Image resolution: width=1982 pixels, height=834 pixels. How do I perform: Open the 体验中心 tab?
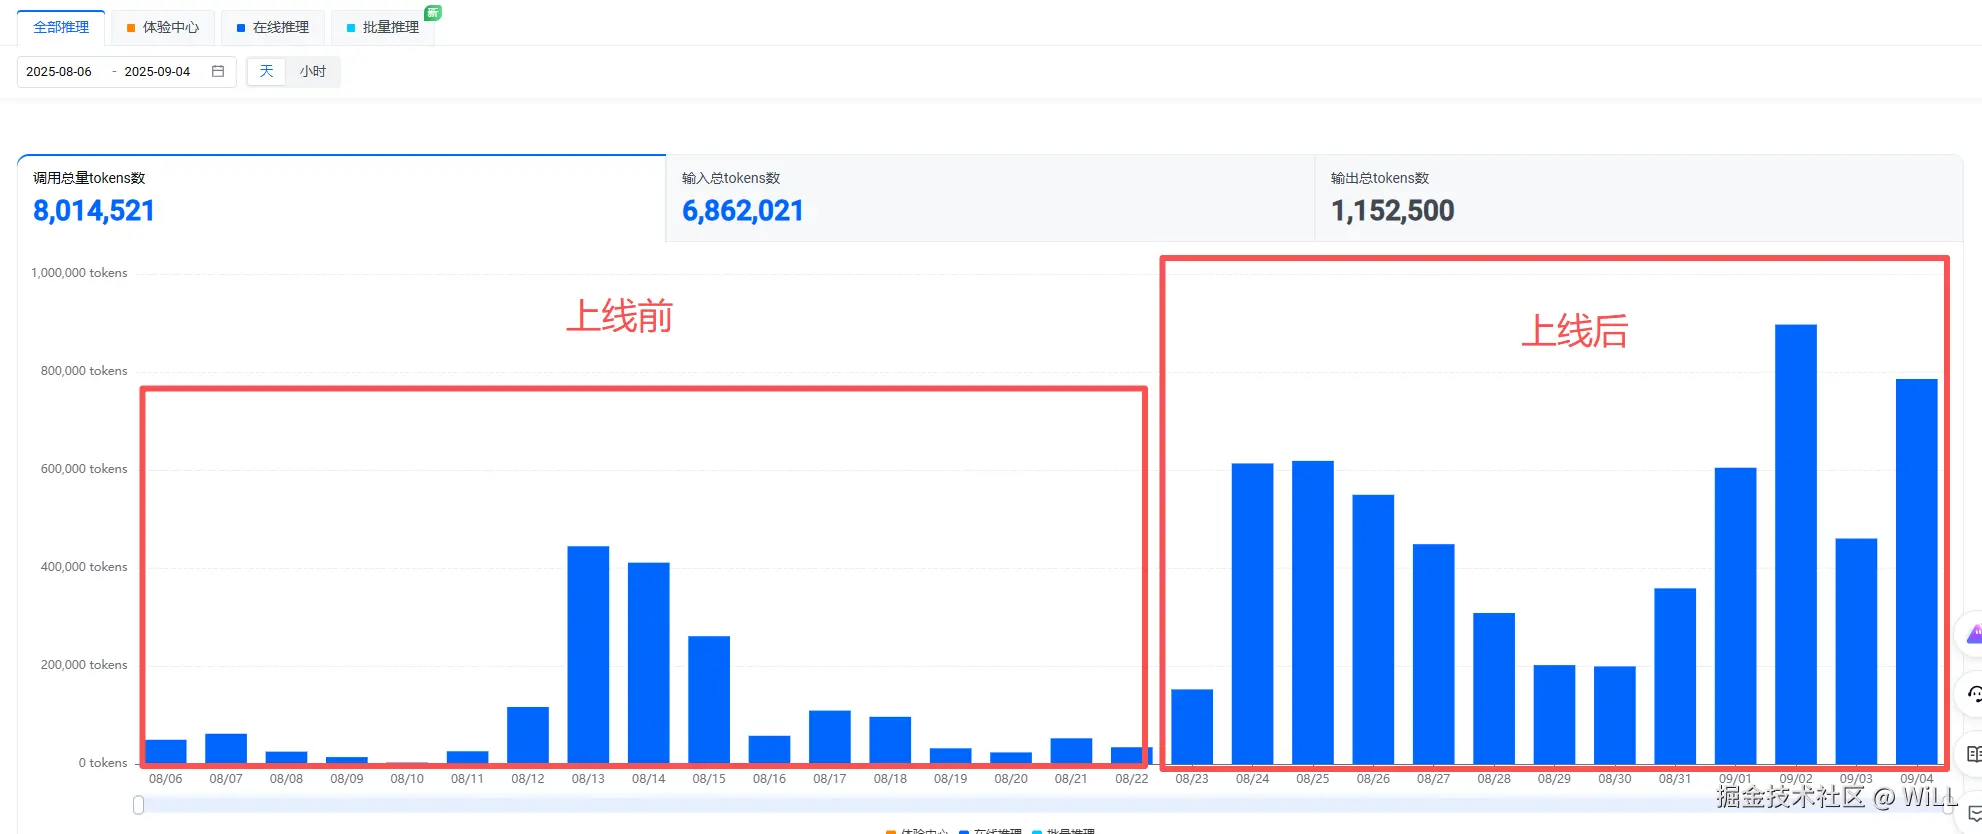click(x=163, y=27)
